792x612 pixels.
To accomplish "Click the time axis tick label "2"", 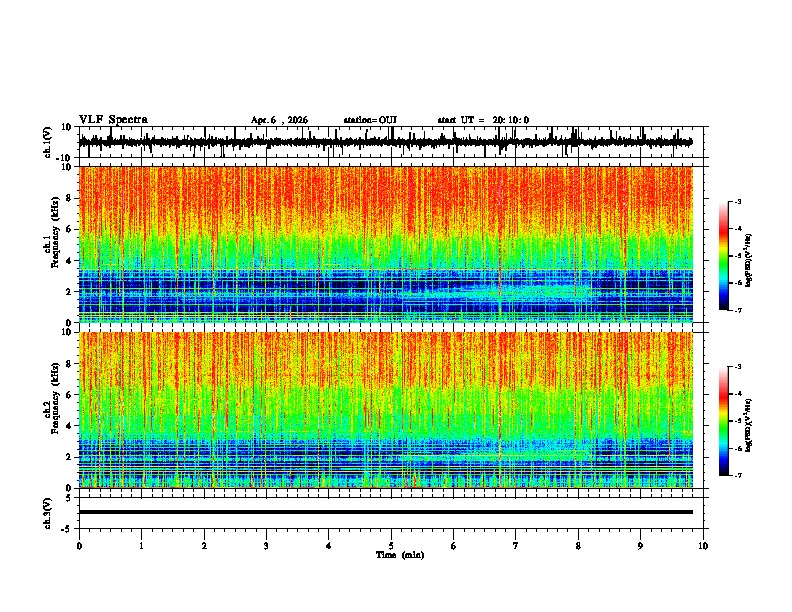I will tap(204, 546).
